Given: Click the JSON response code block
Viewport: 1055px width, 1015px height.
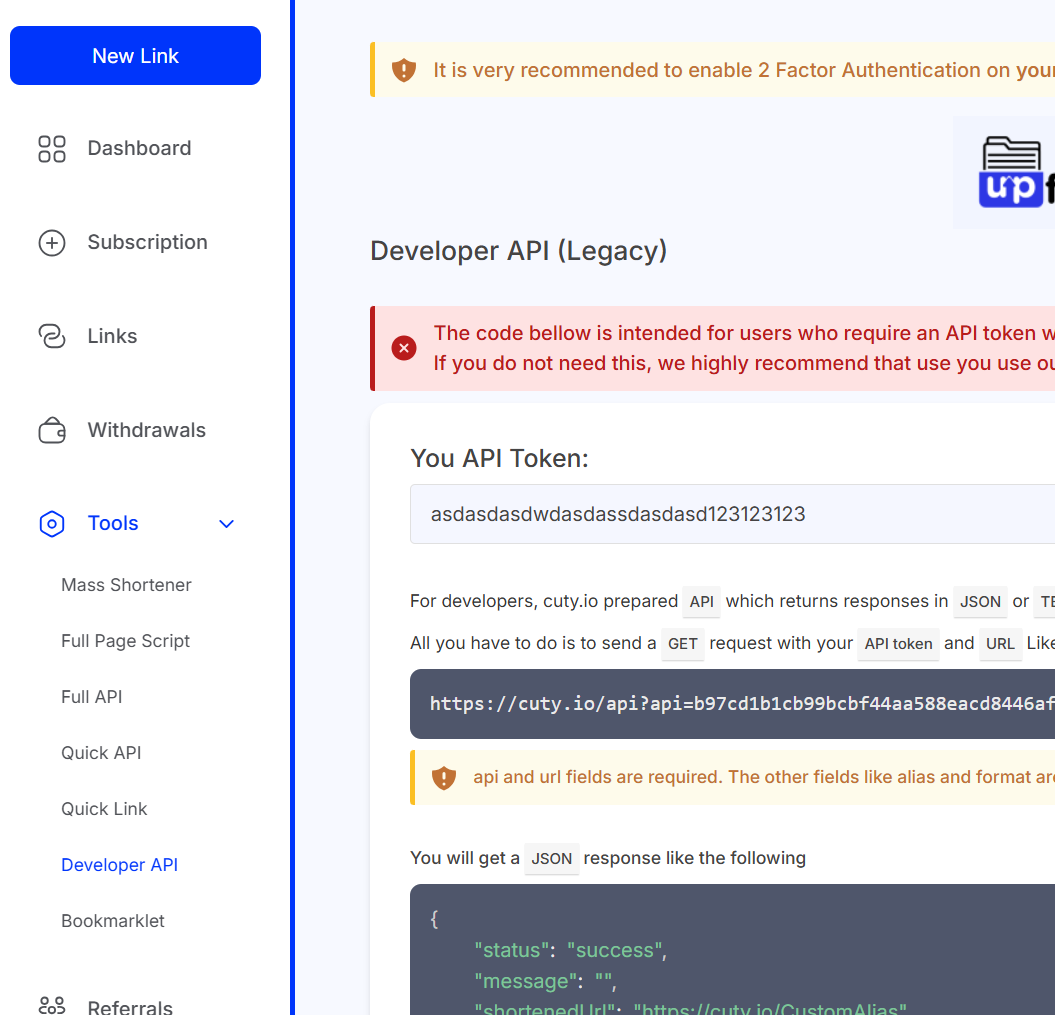Looking at the screenshot, I should (732, 950).
